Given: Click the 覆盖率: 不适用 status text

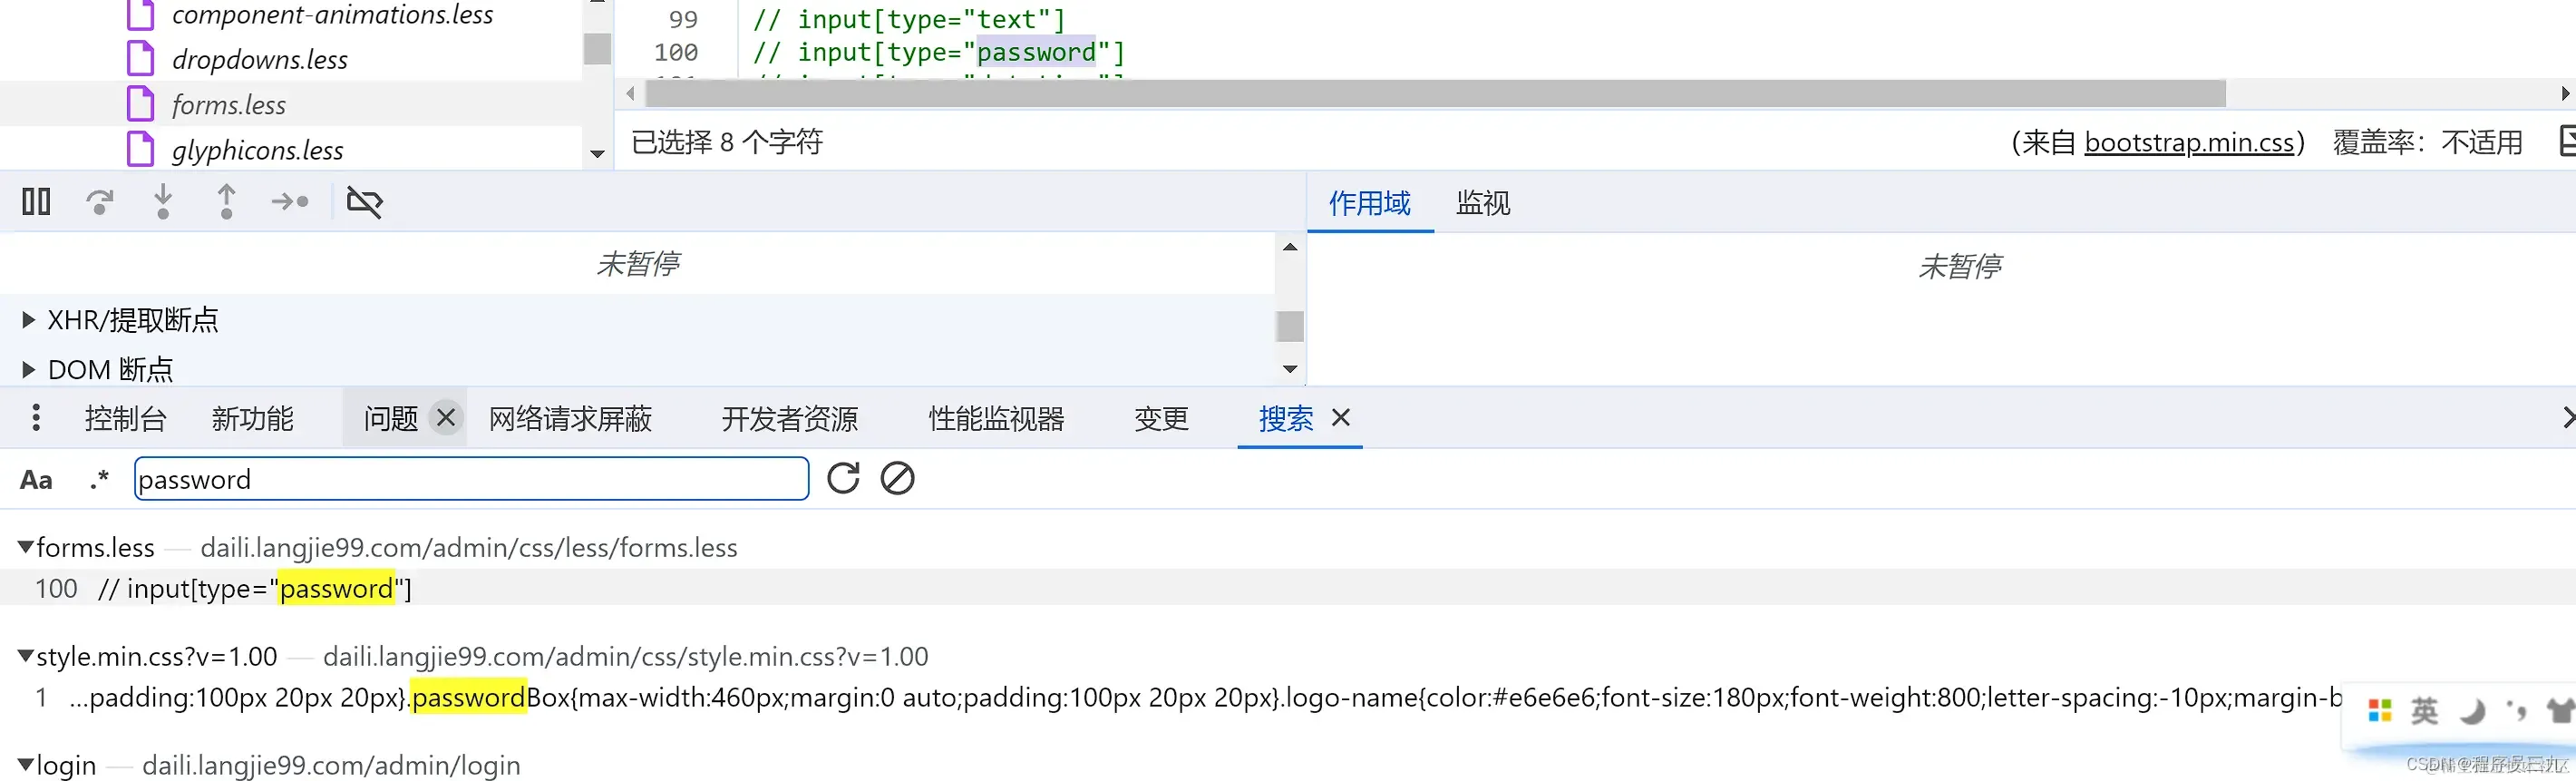Looking at the screenshot, I should [x=2427, y=142].
